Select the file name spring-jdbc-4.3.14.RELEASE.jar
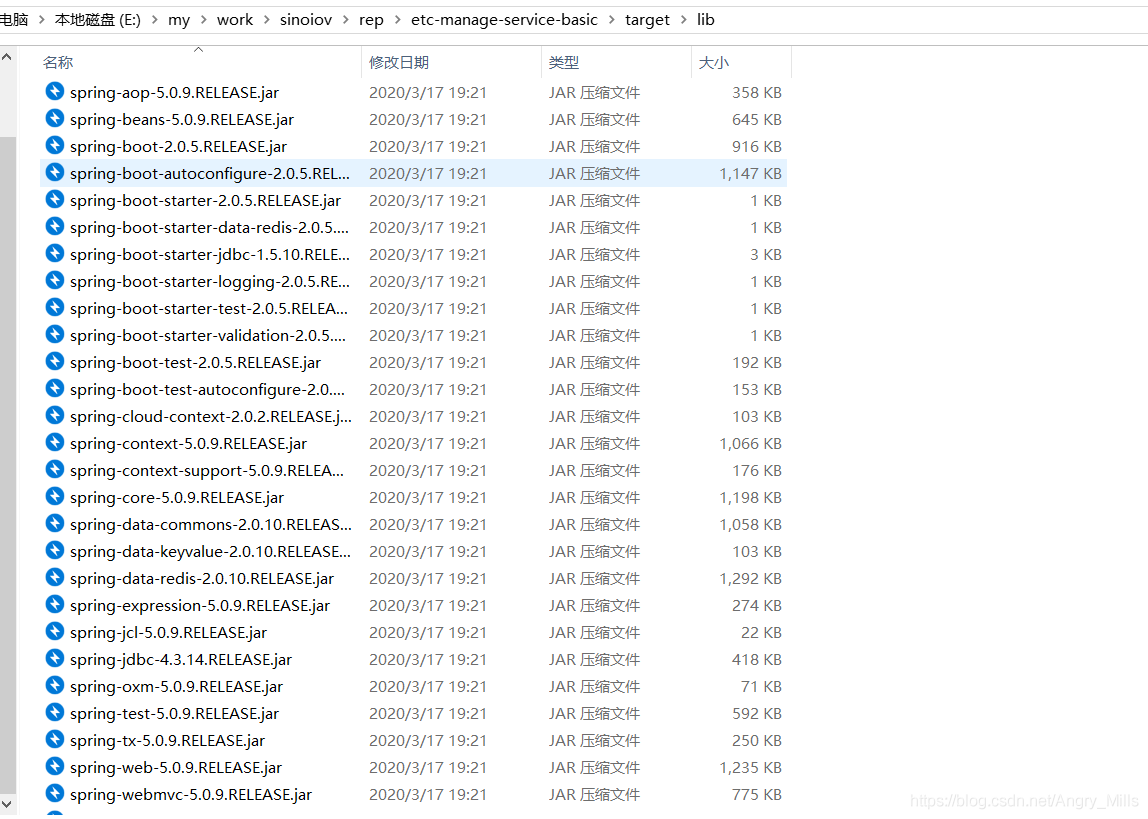The width and height of the screenshot is (1148, 819). 181,659
